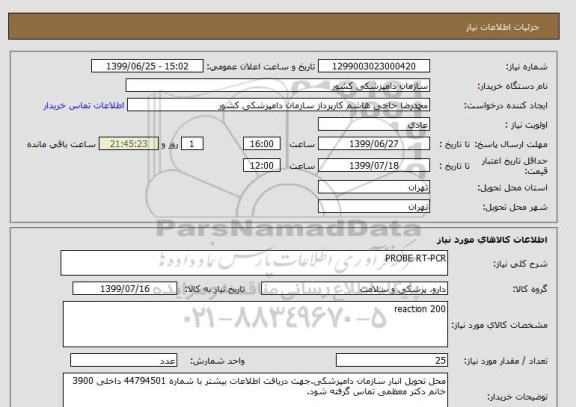Click the گروه کالا label

(x=530, y=289)
